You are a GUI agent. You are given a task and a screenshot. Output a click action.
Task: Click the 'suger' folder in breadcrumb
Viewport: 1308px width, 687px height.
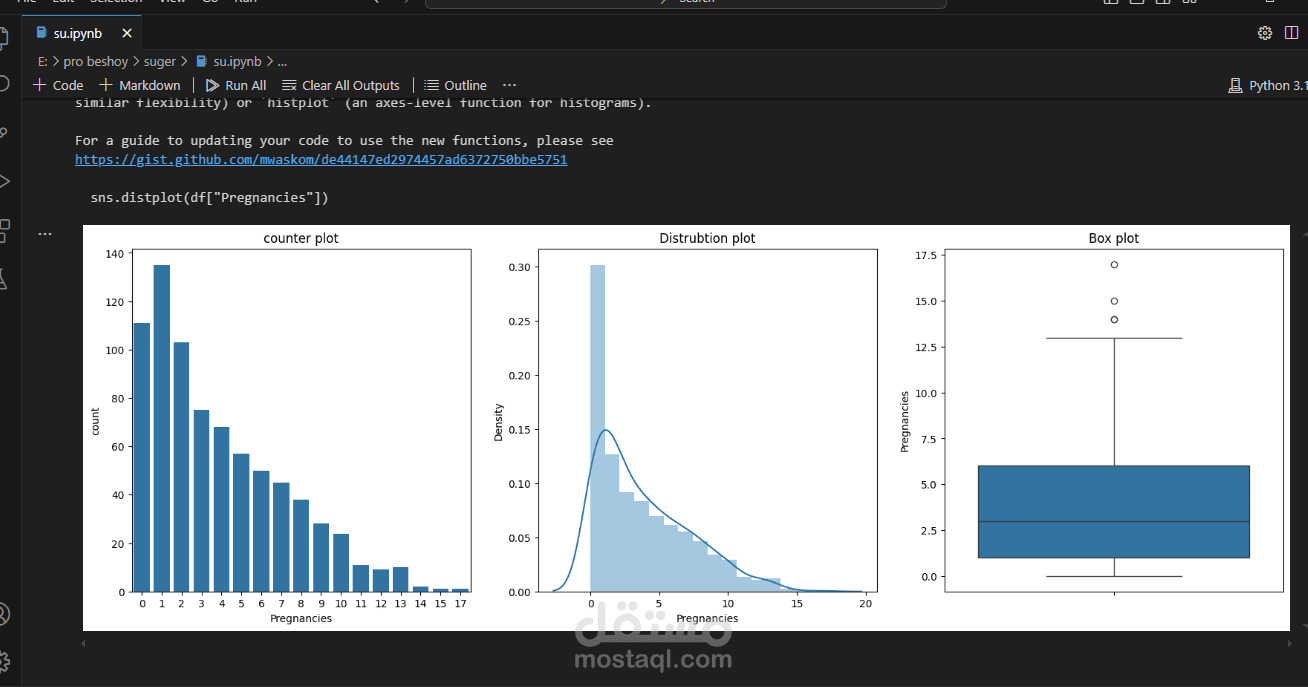tap(160, 61)
